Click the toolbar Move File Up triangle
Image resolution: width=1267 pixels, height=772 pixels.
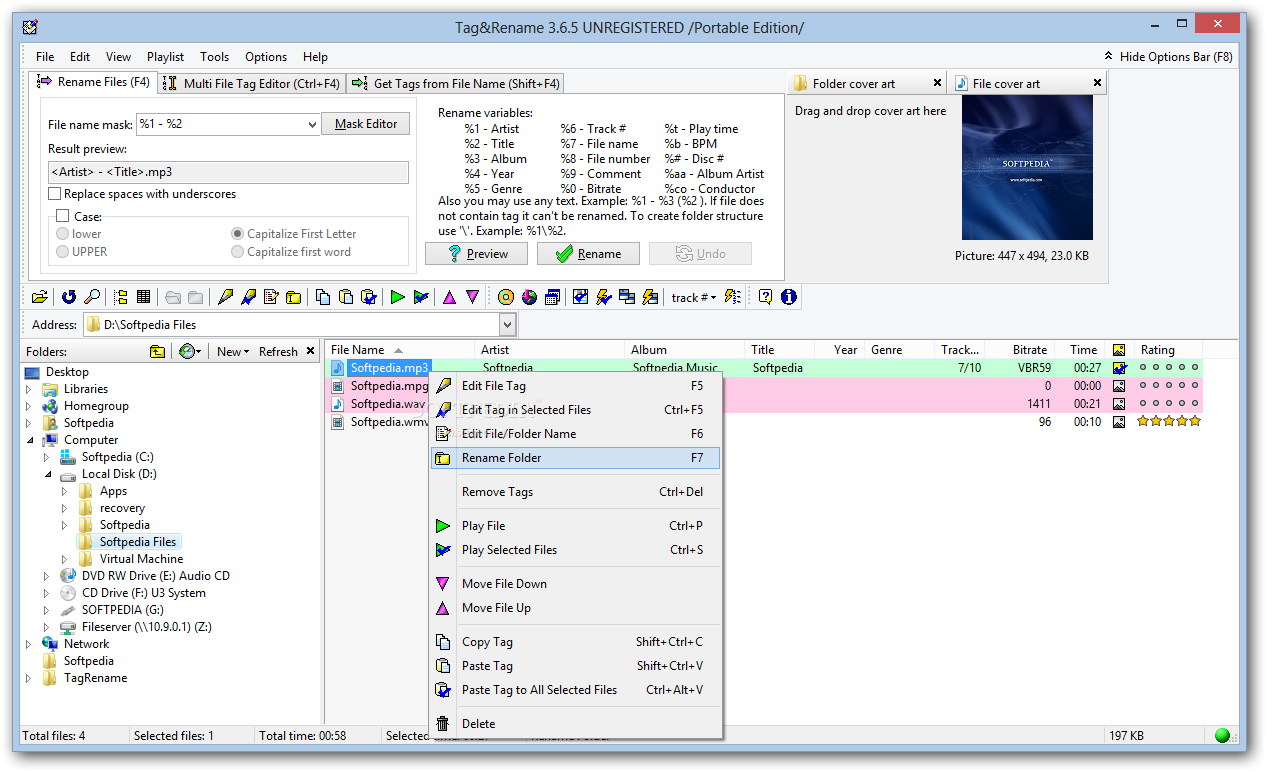pos(449,297)
